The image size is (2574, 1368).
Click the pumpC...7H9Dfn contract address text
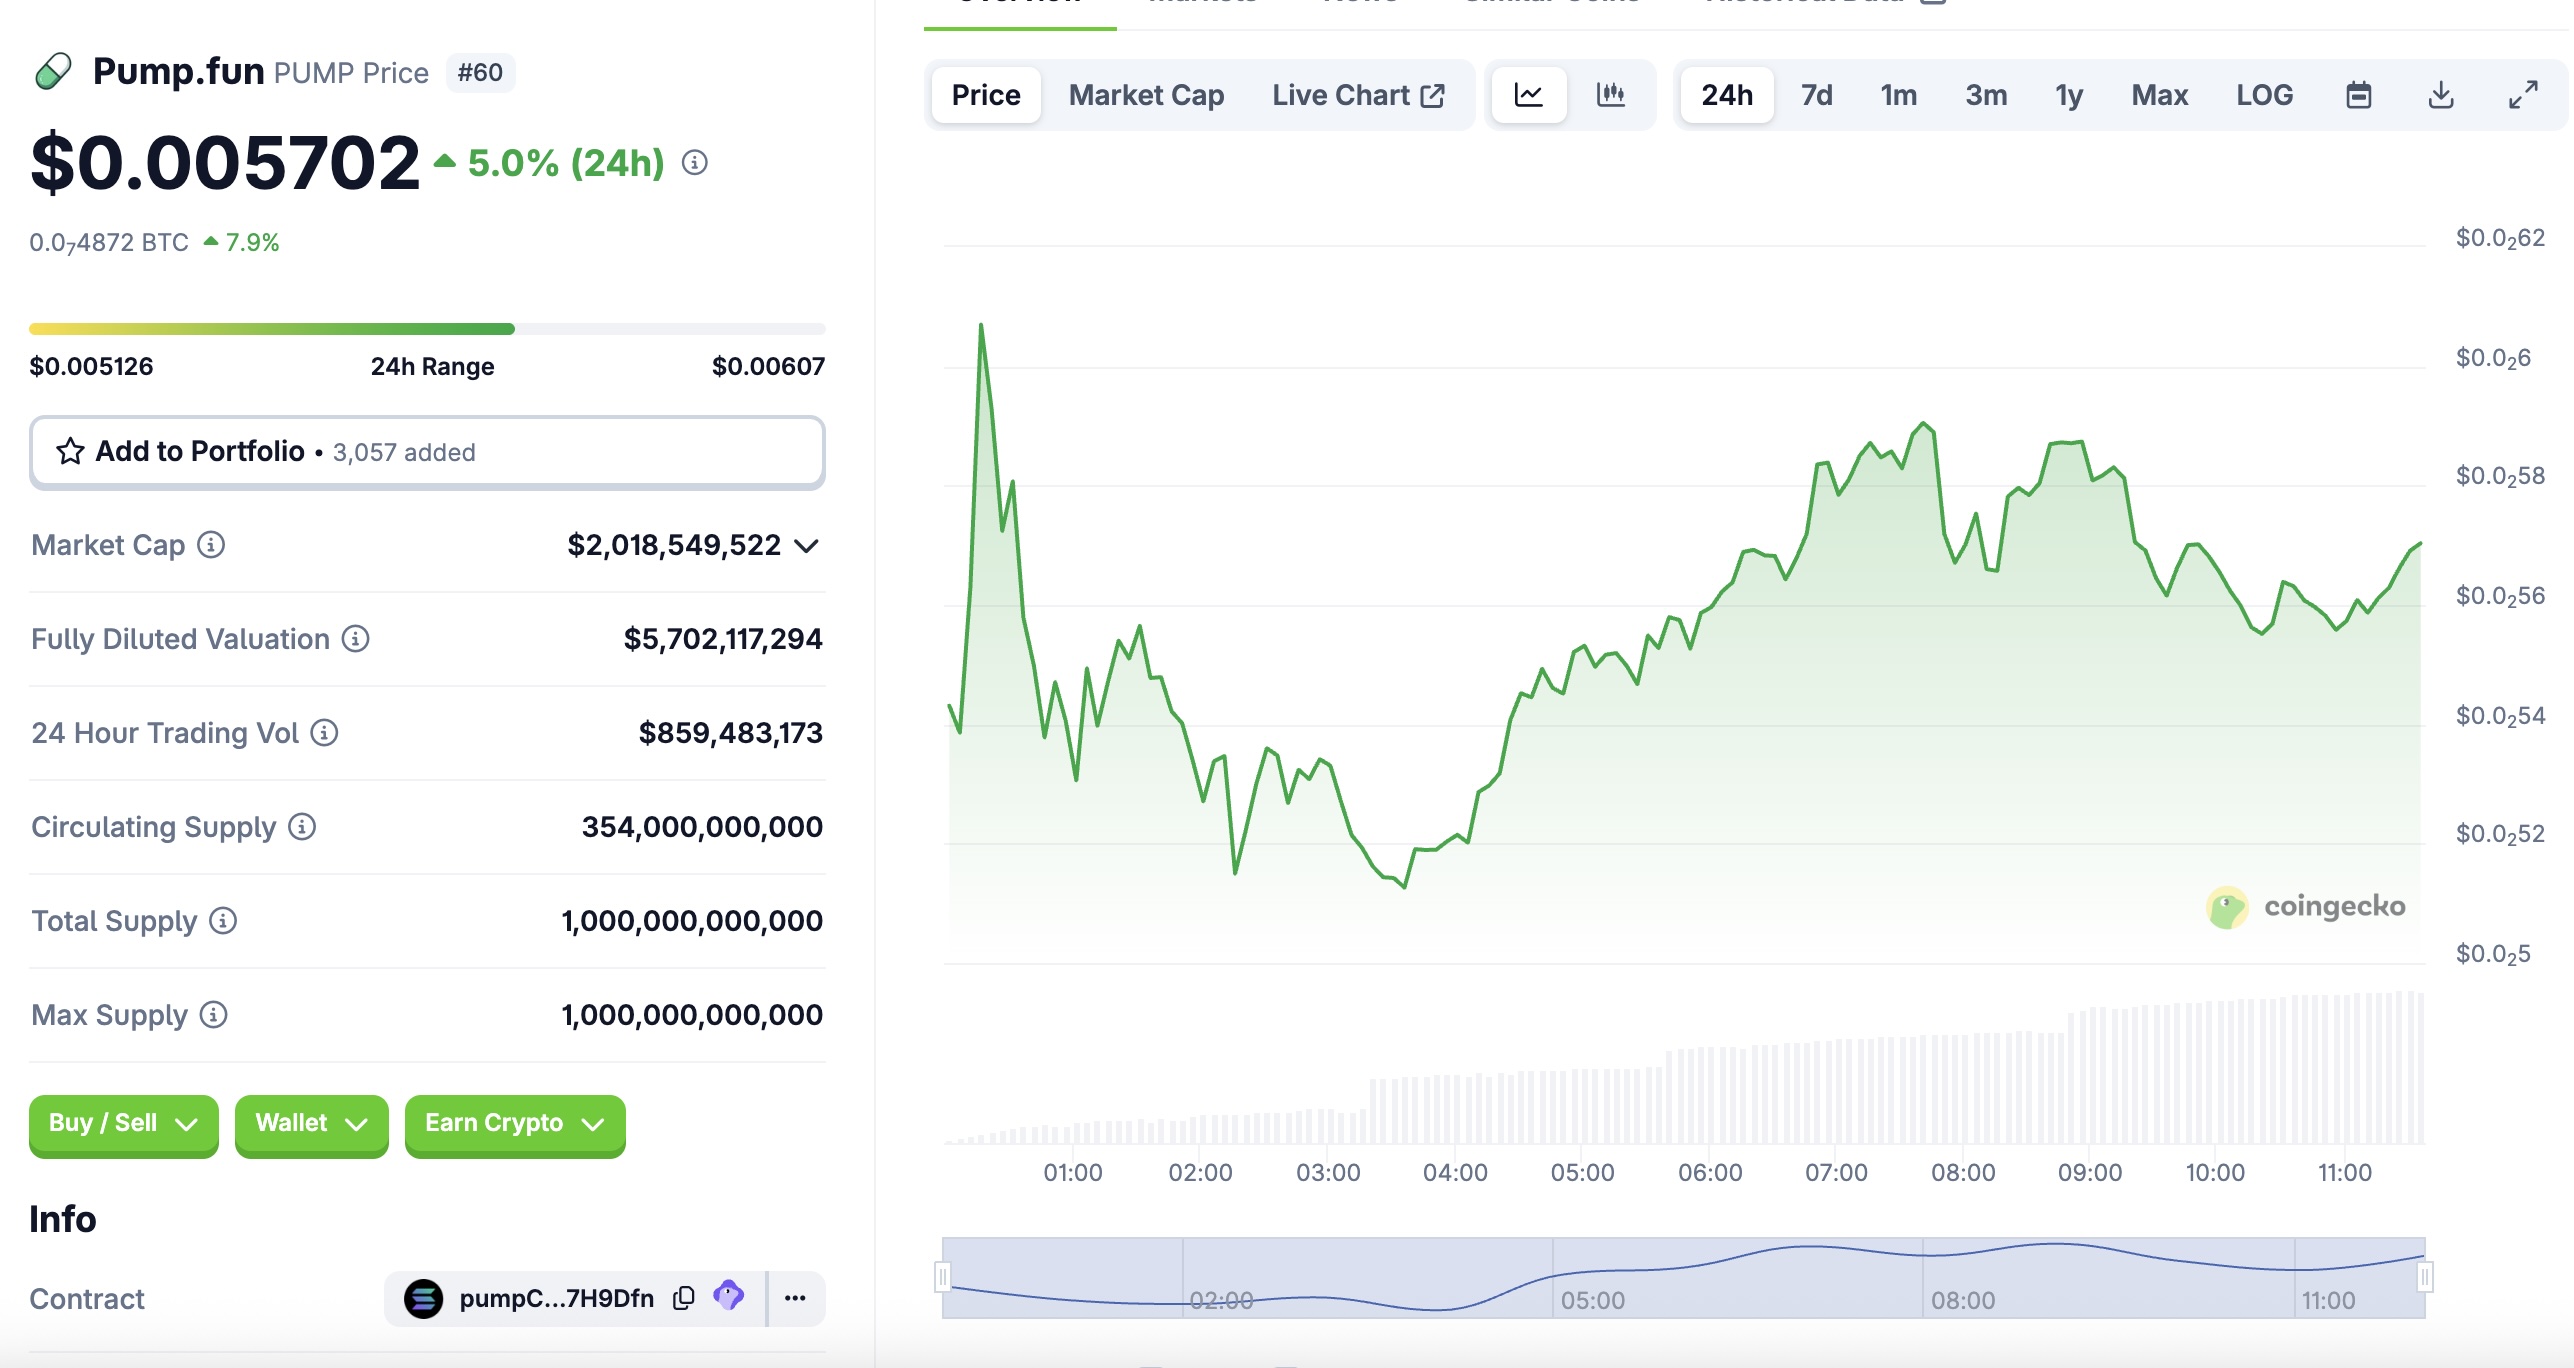coord(556,1298)
